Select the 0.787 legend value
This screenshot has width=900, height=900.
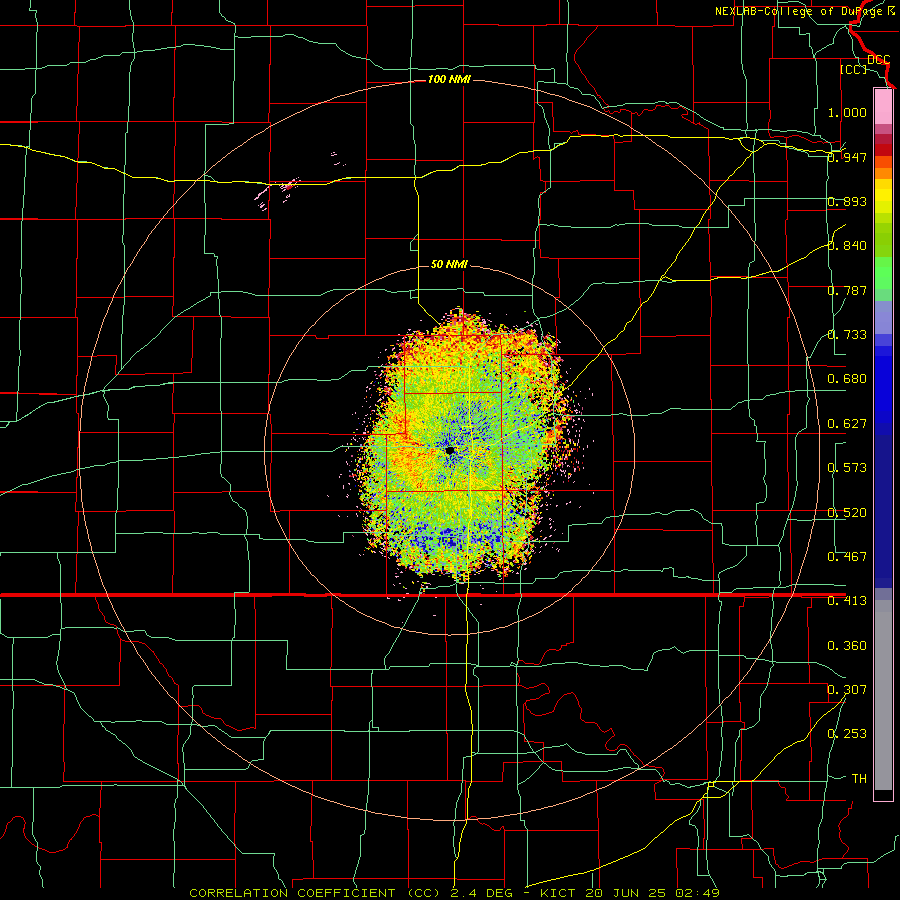pyautogui.click(x=847, y=290)
